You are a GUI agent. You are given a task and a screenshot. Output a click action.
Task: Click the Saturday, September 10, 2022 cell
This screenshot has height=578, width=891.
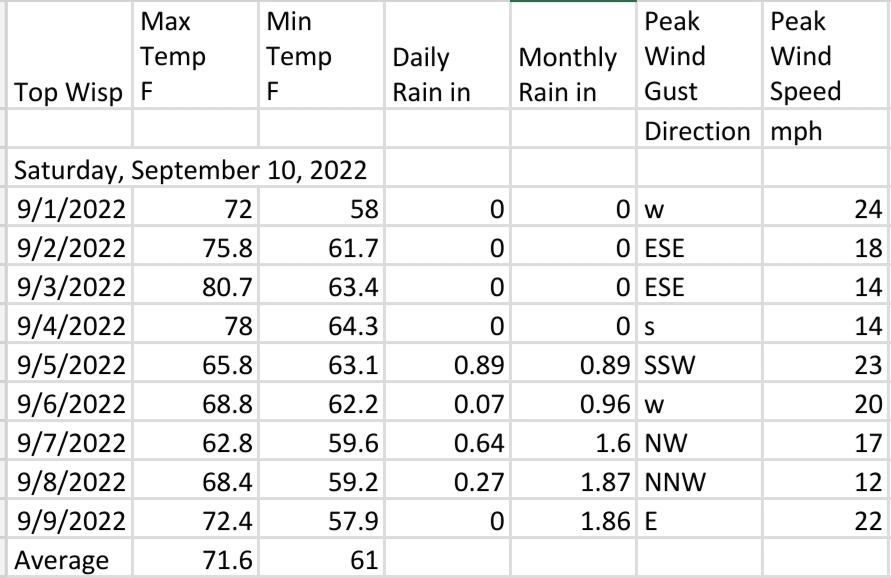click(x=190, y=170)
